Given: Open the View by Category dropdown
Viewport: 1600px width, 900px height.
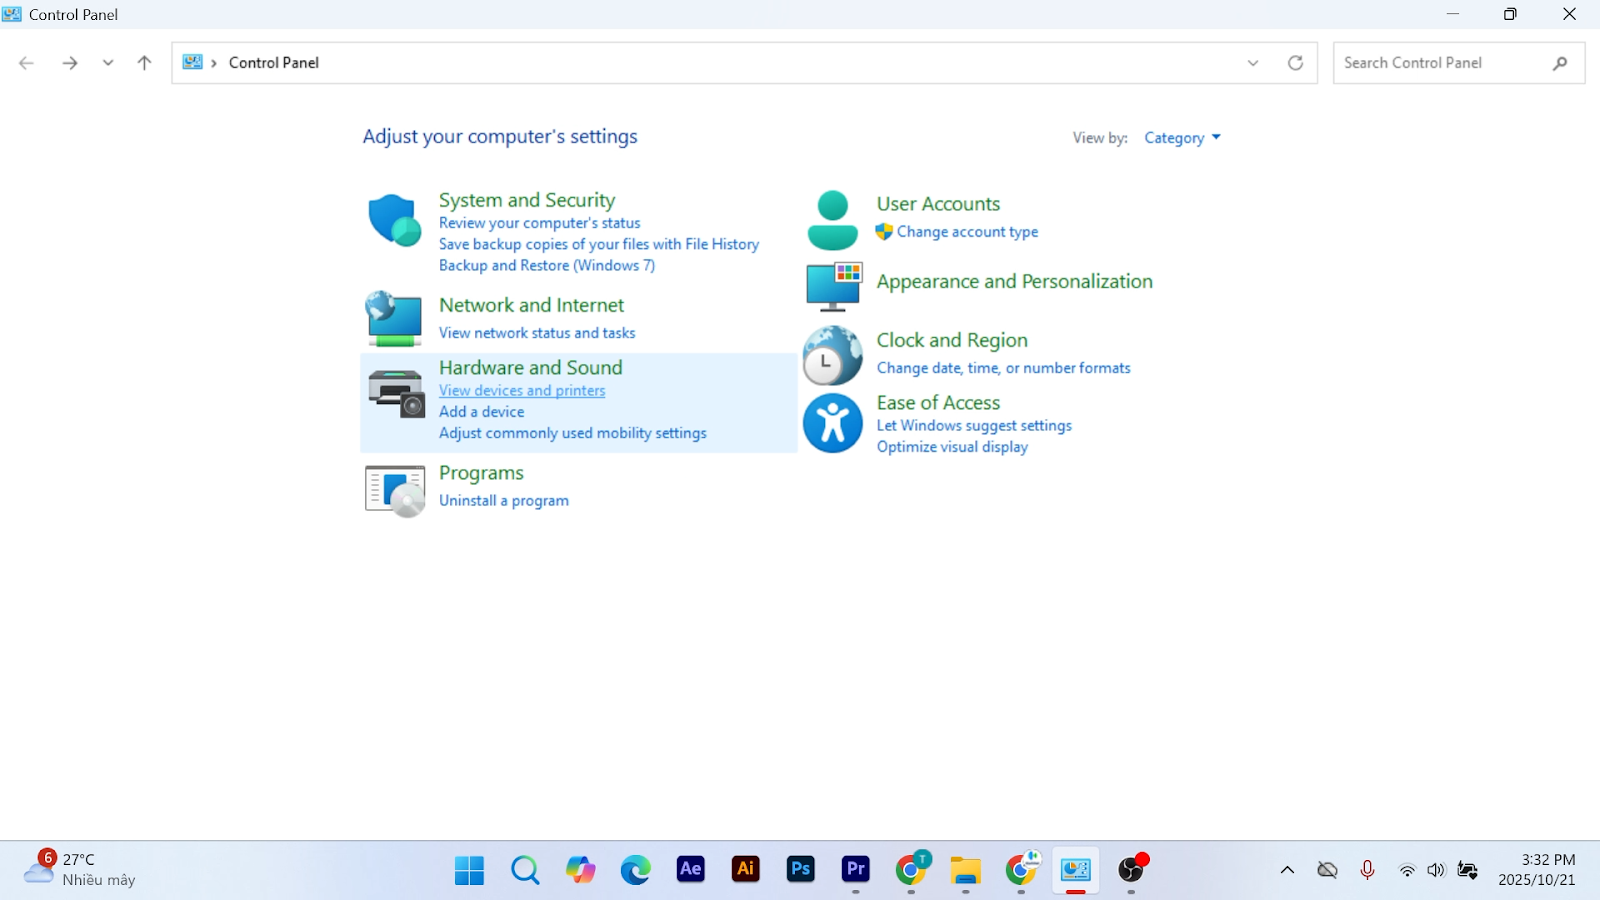Looking at the screenshot, I should pos(1182,138).
